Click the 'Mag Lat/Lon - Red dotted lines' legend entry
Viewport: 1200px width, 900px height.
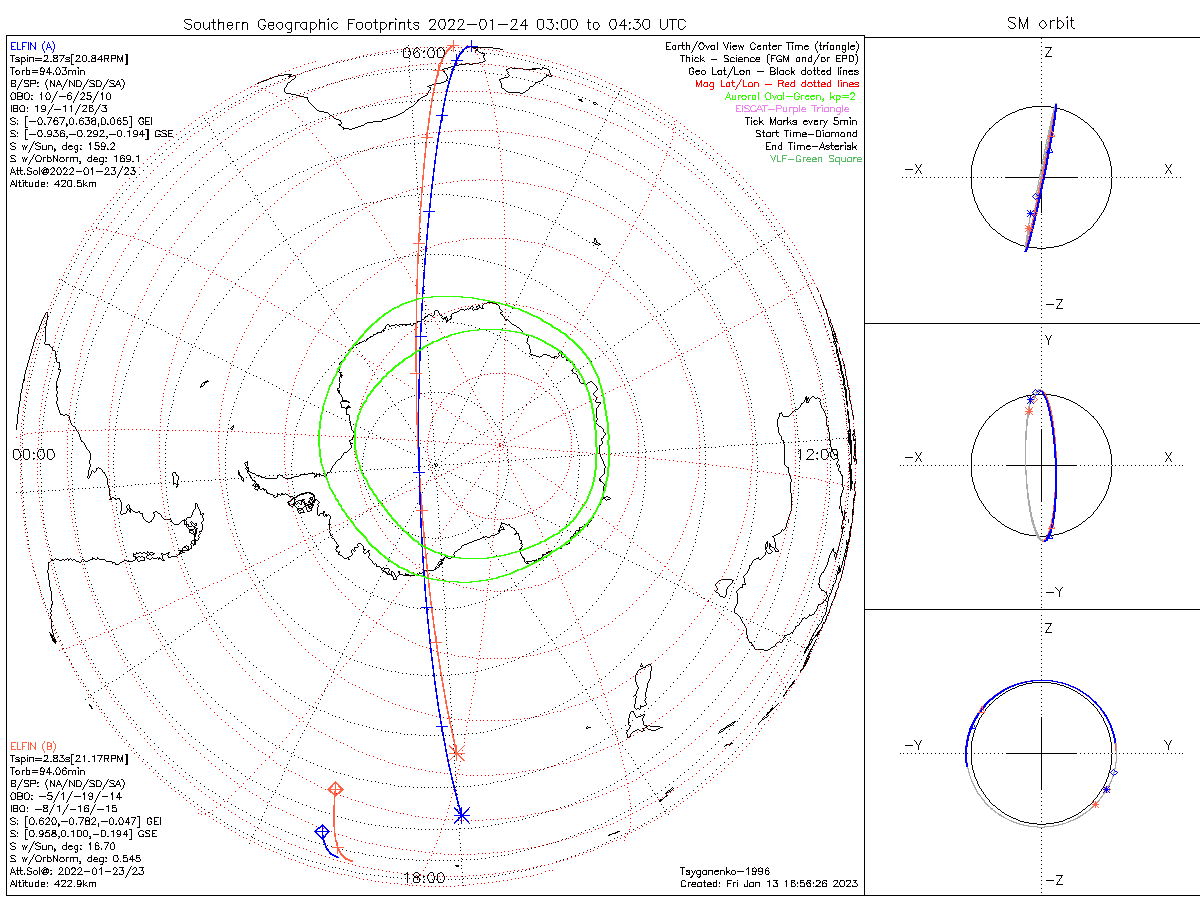[776, 84]
